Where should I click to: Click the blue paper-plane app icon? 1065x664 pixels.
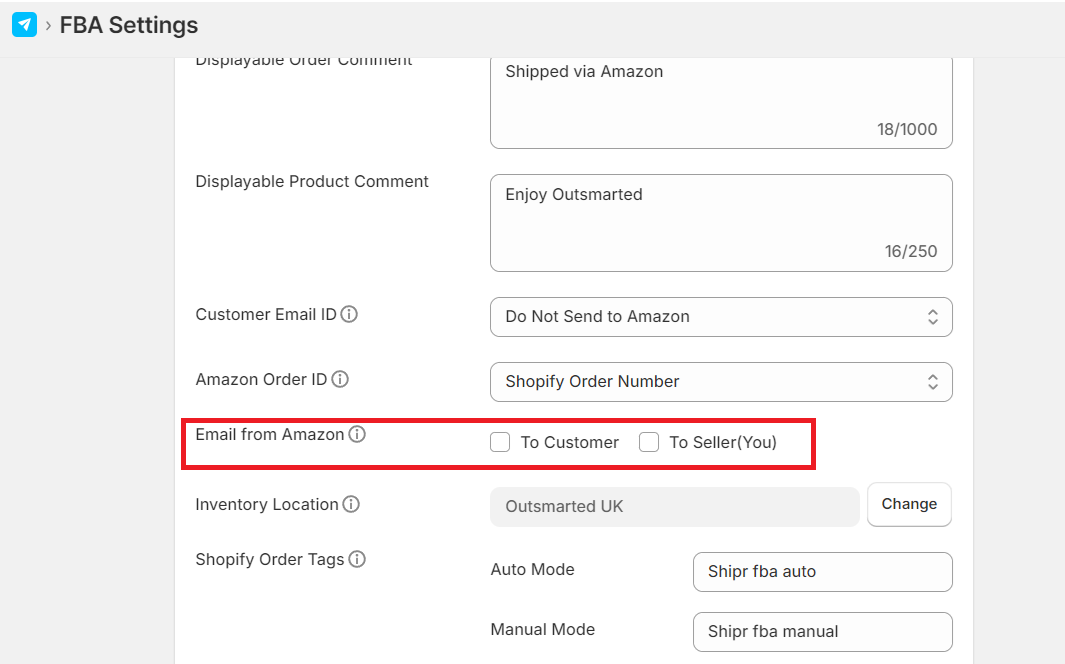(25, 25)
